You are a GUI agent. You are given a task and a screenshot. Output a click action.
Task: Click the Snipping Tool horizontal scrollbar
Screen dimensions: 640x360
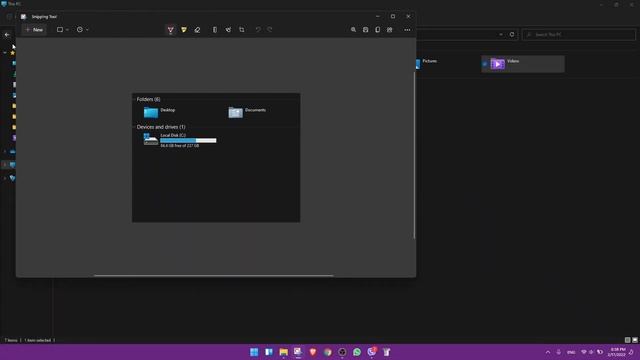(x=213, y=276)
